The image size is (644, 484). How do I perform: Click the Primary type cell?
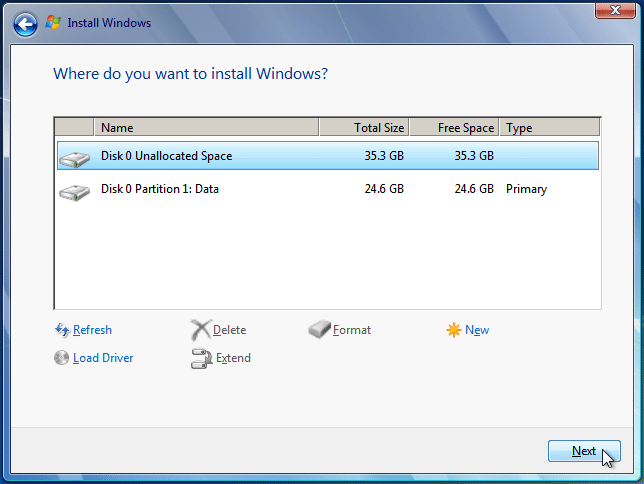click(526, 189)
